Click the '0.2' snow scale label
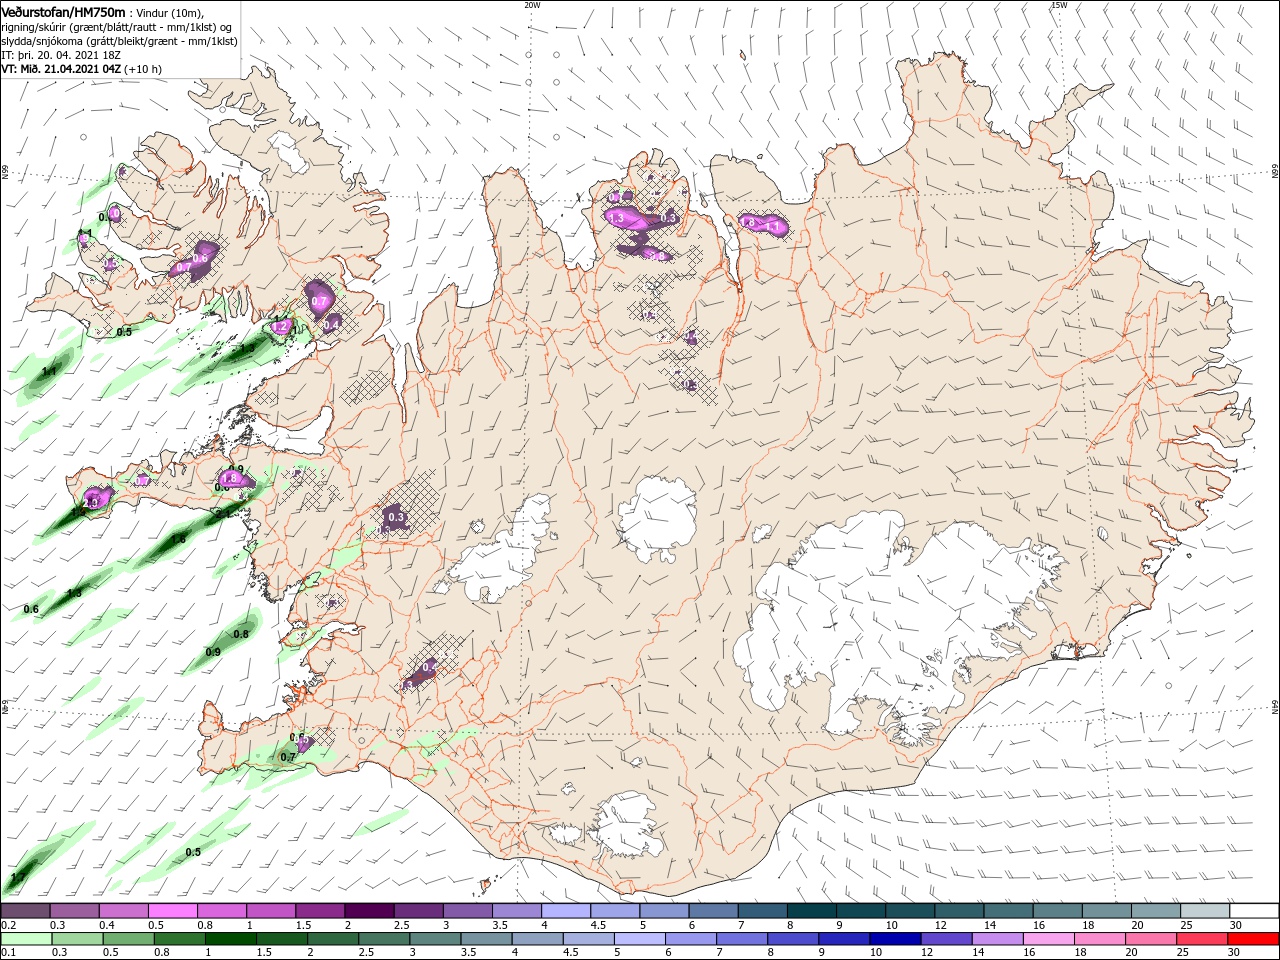 point(8,925)
